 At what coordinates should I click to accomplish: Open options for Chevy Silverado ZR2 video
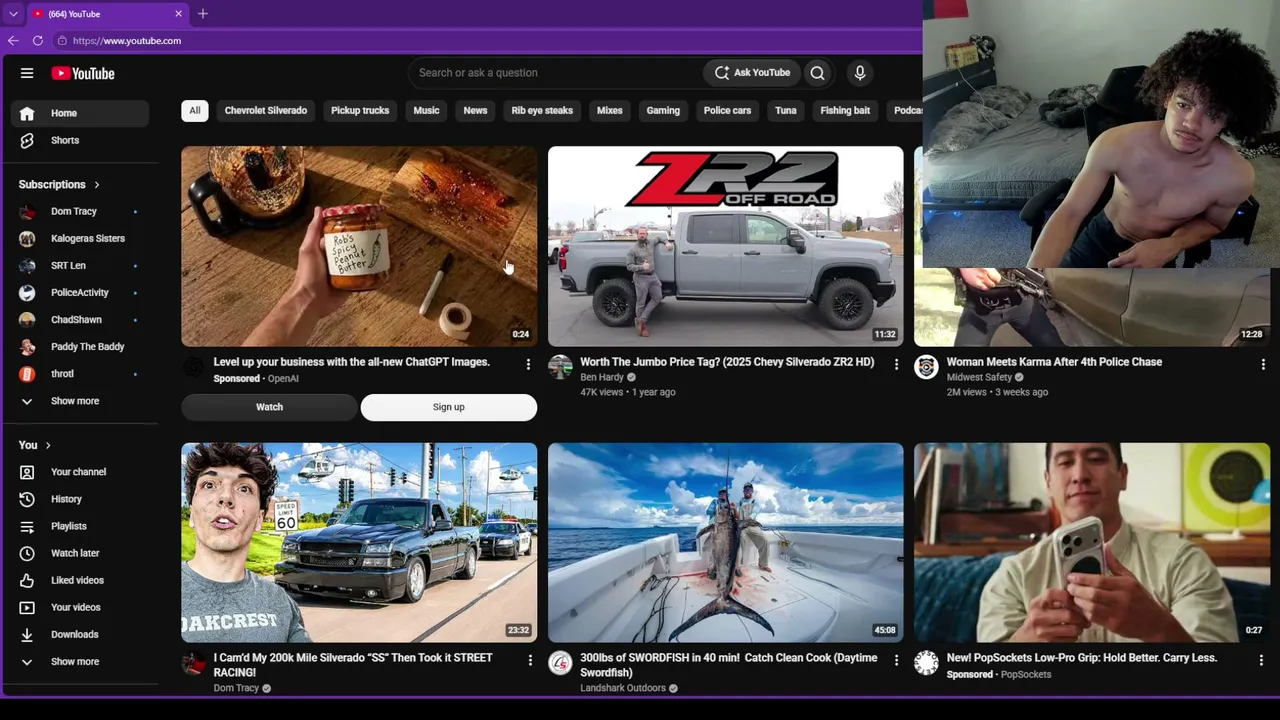pos(896,365)
